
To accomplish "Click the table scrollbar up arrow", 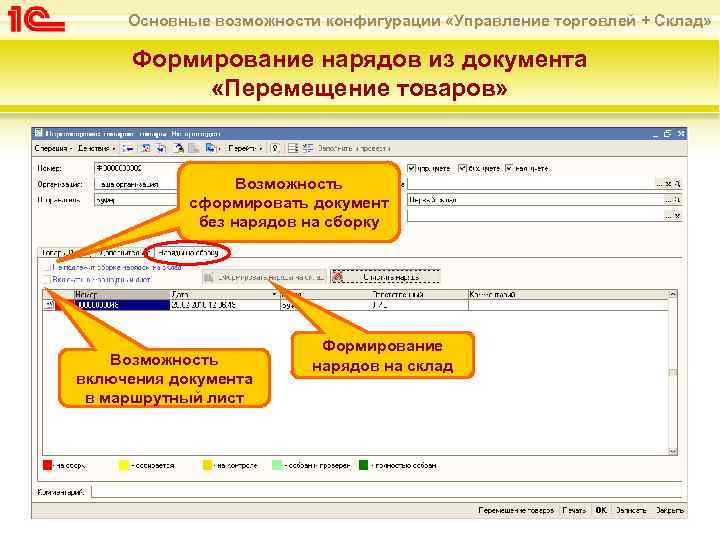I will [673, 294].
